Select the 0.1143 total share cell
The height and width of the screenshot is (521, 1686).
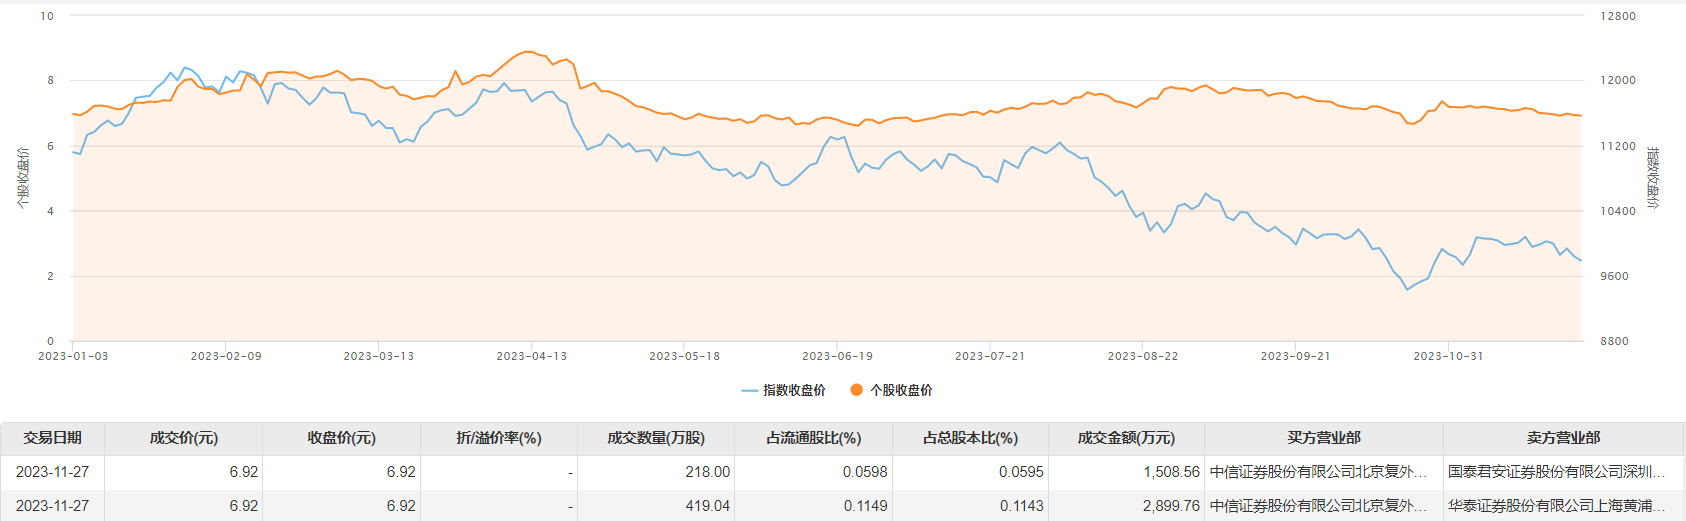[970, 506]
